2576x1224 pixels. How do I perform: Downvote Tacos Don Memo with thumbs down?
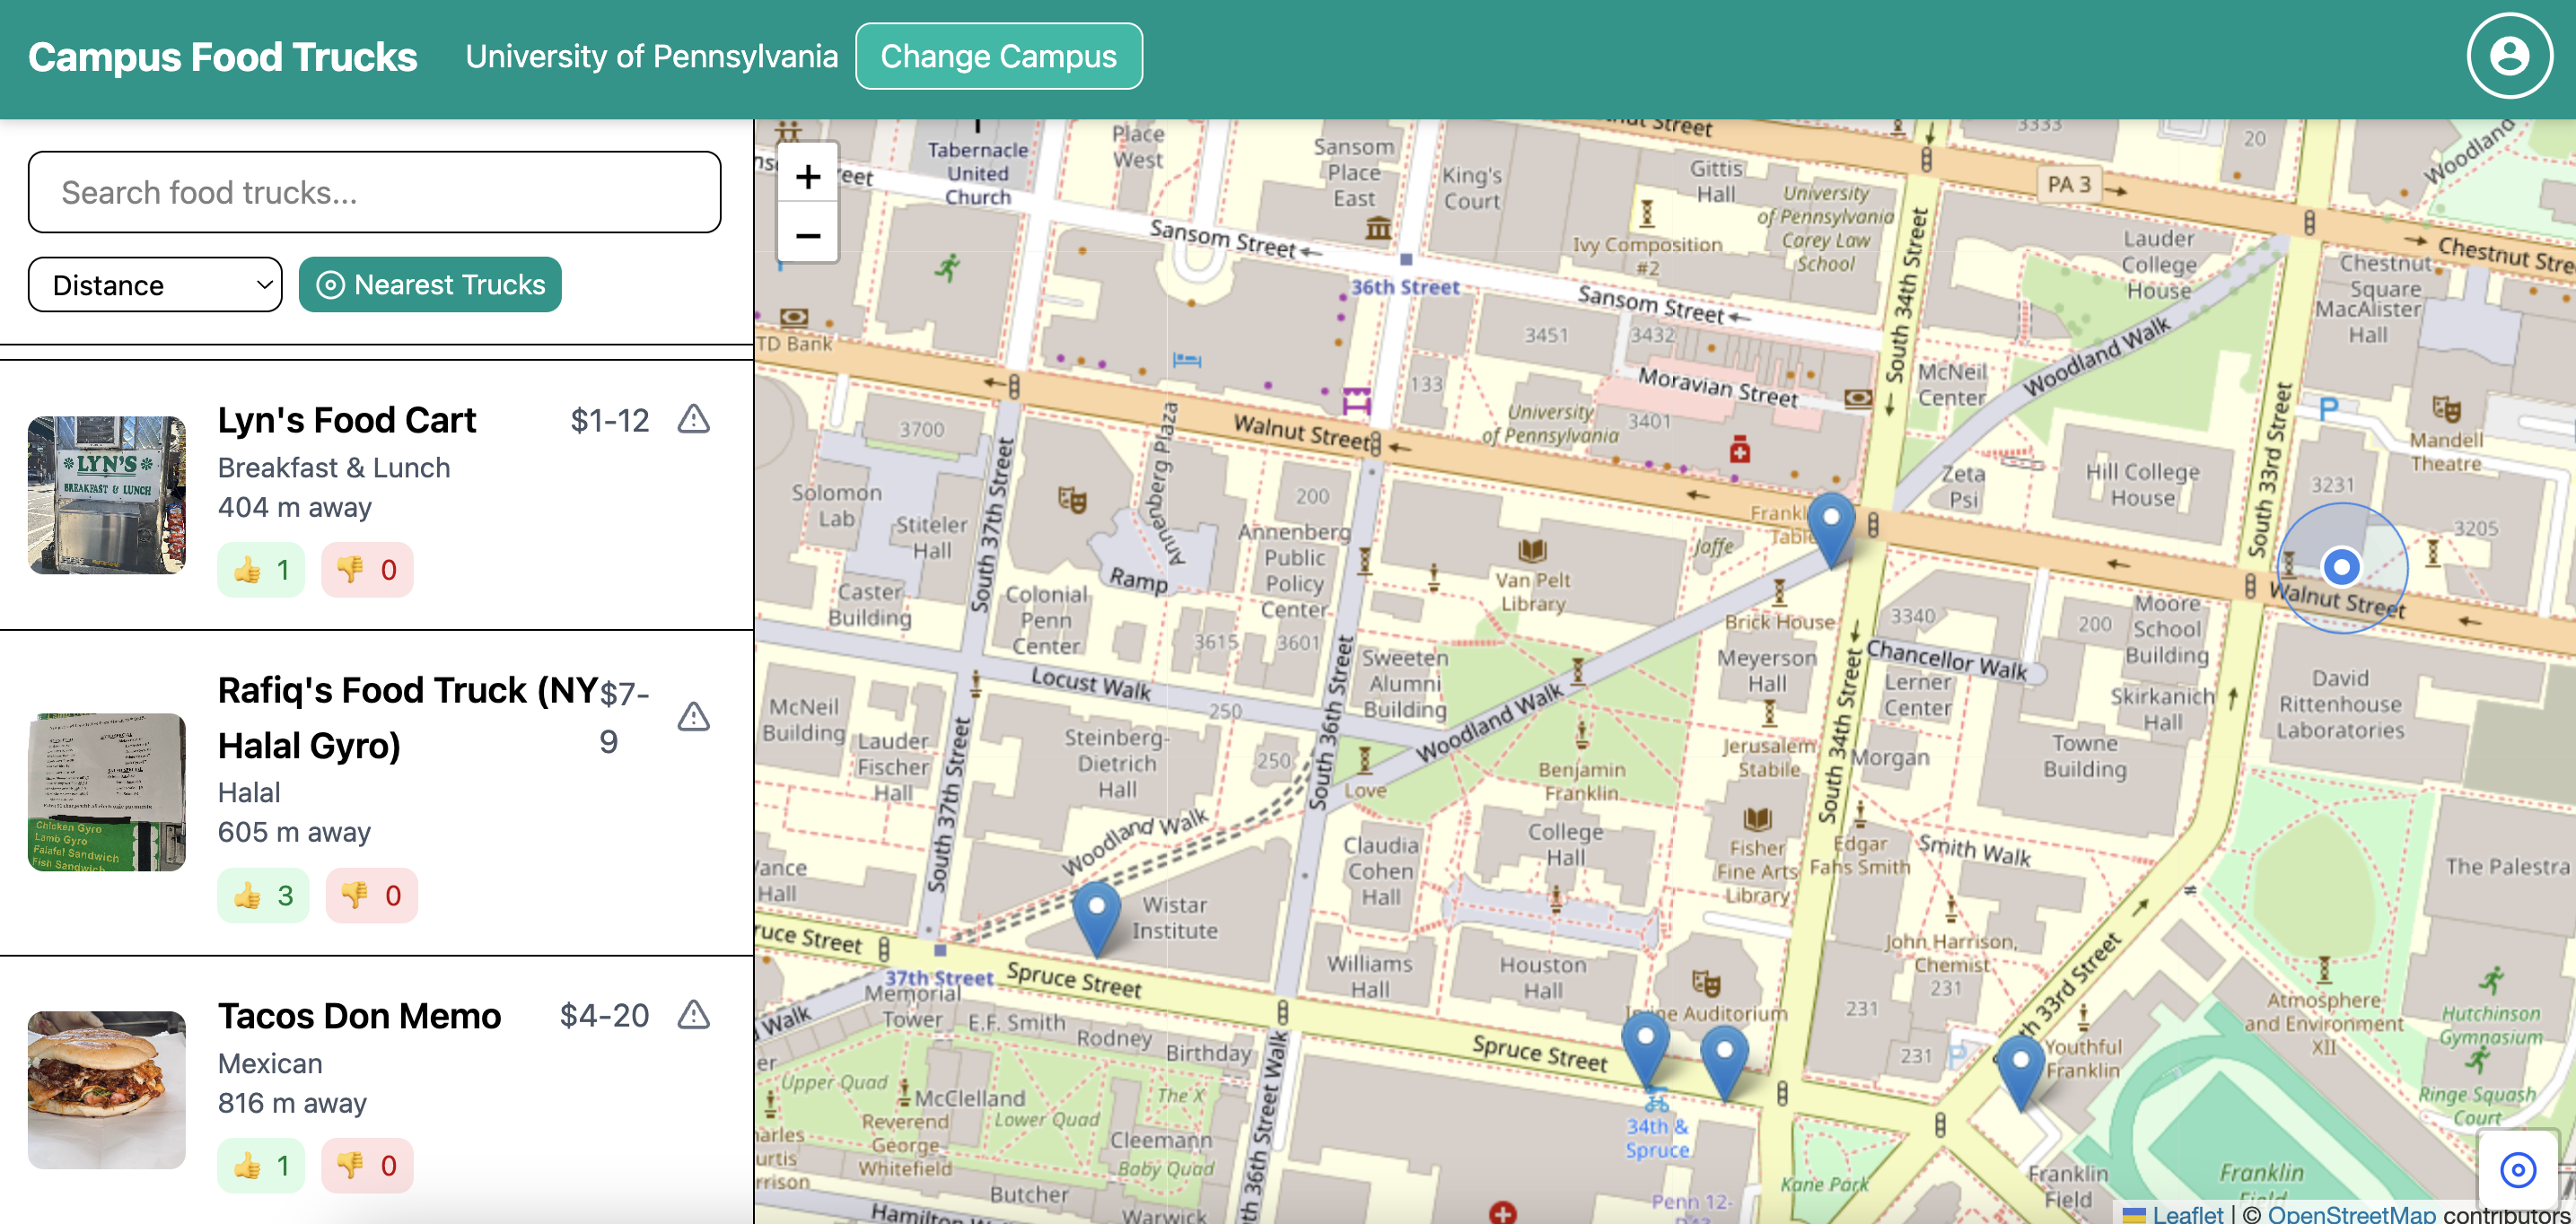(x=367, y=1165)
